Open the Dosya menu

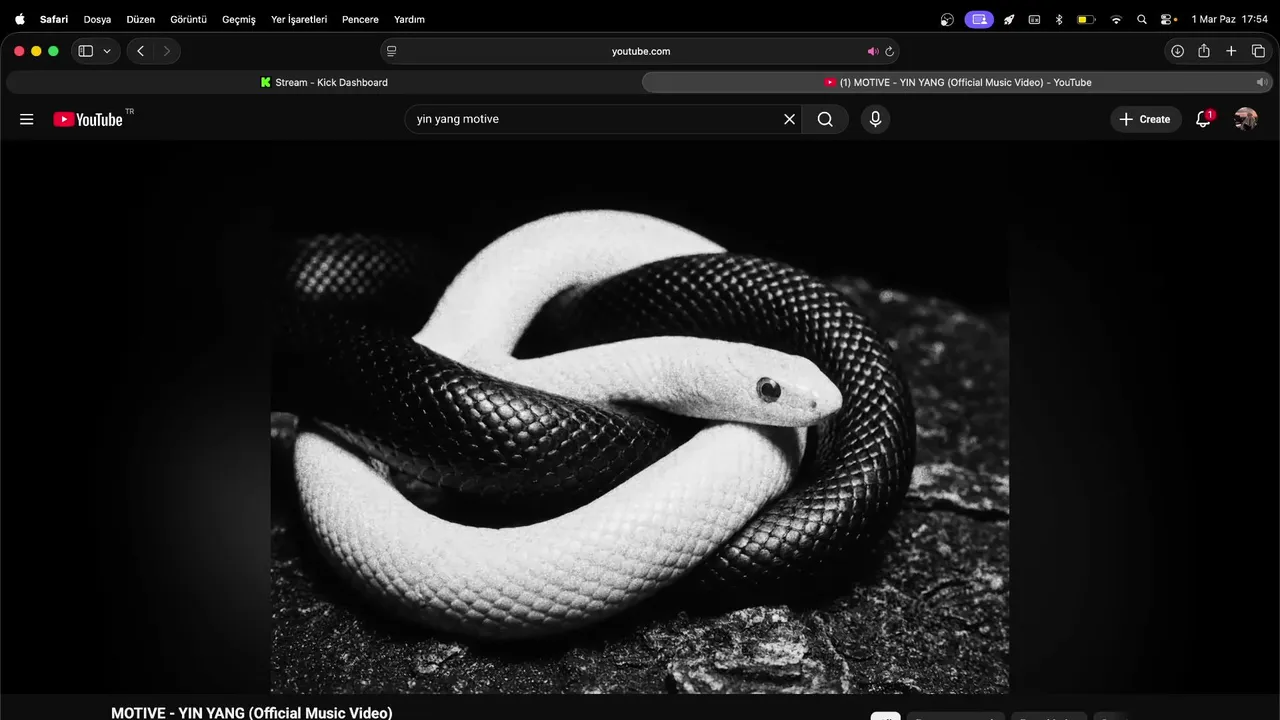click(x=97, y=19)
